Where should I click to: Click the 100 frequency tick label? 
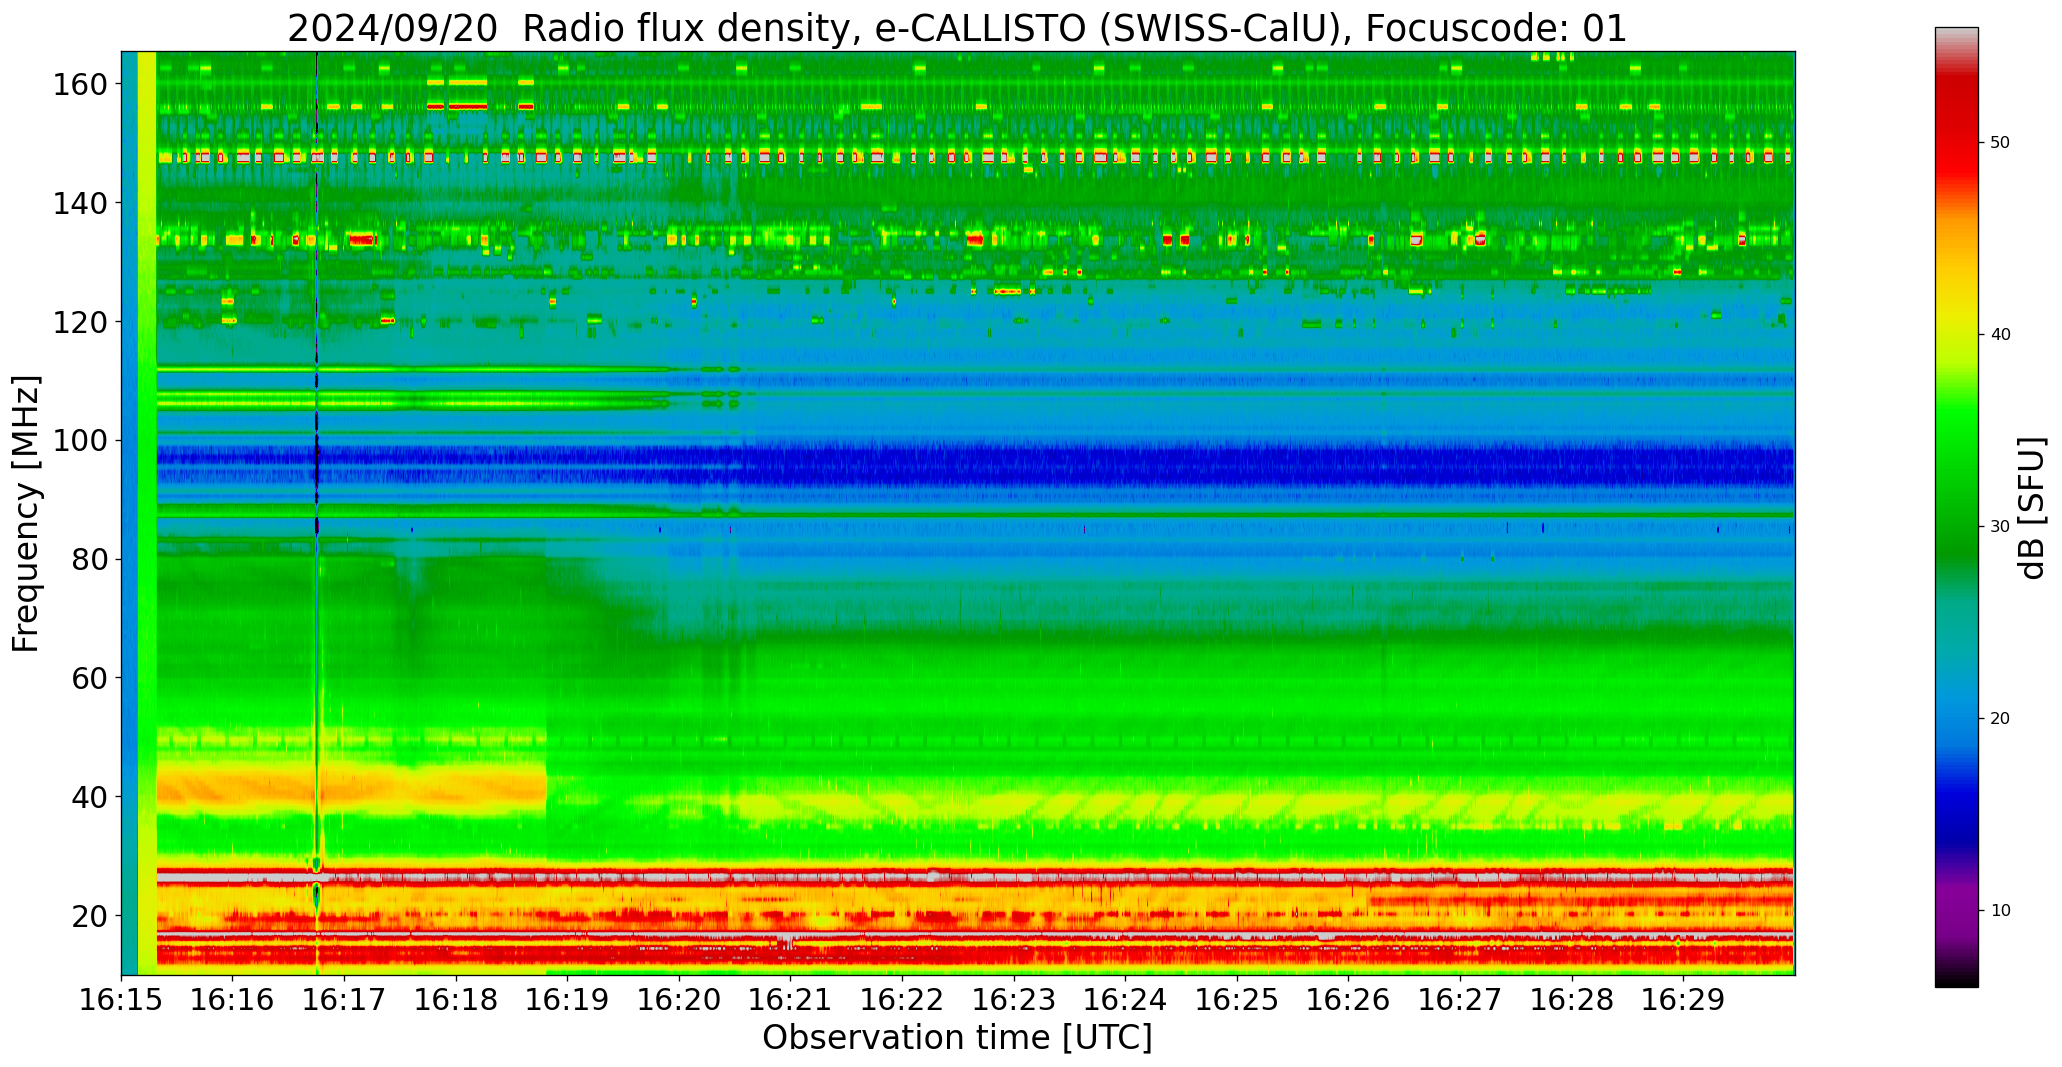[x=80, y=440]
